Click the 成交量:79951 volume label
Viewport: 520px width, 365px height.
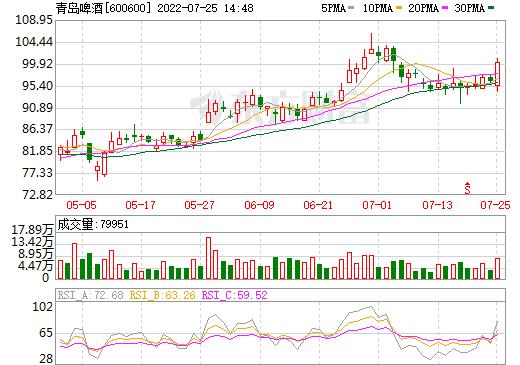click(93, 224)
